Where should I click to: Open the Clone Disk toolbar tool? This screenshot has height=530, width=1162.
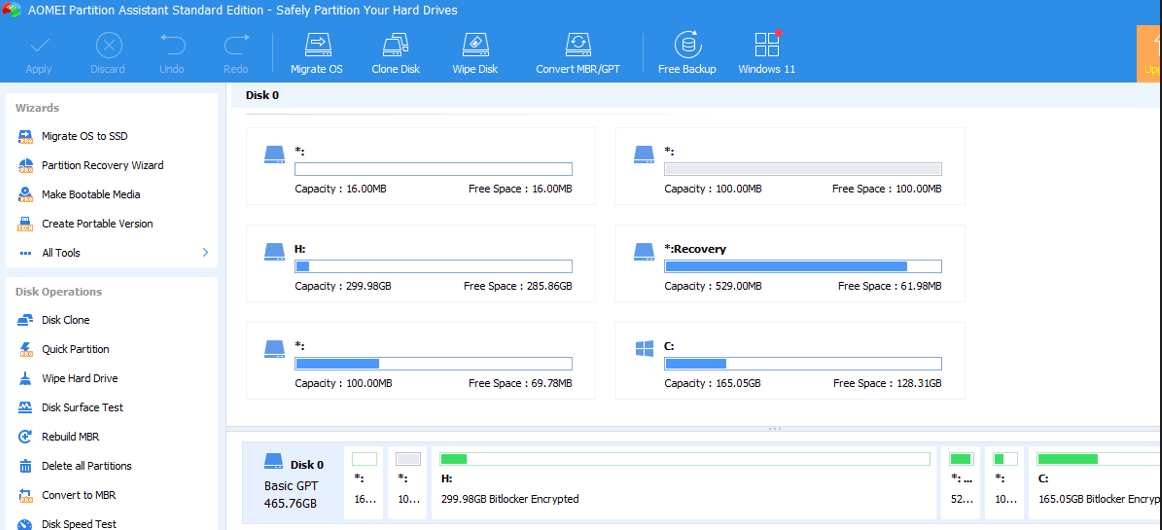click(396, 53)
